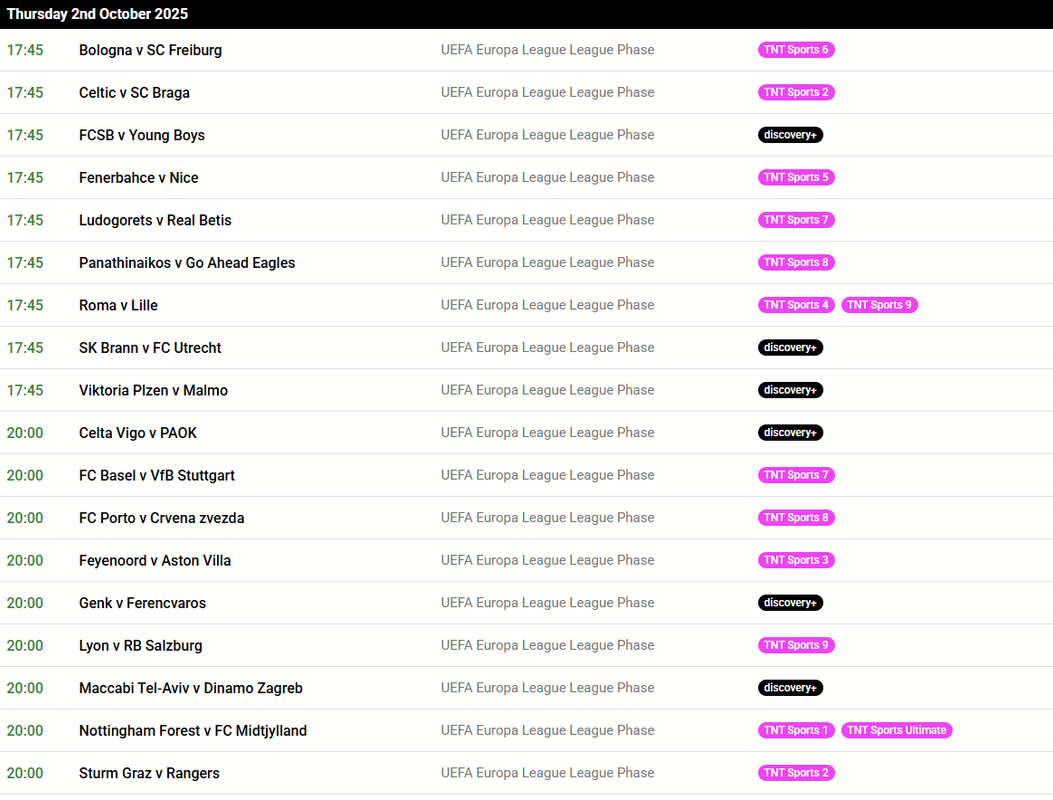Click discovery+ badge for SK Brann match
1053x800 pixels.
(x=790, y=347)
